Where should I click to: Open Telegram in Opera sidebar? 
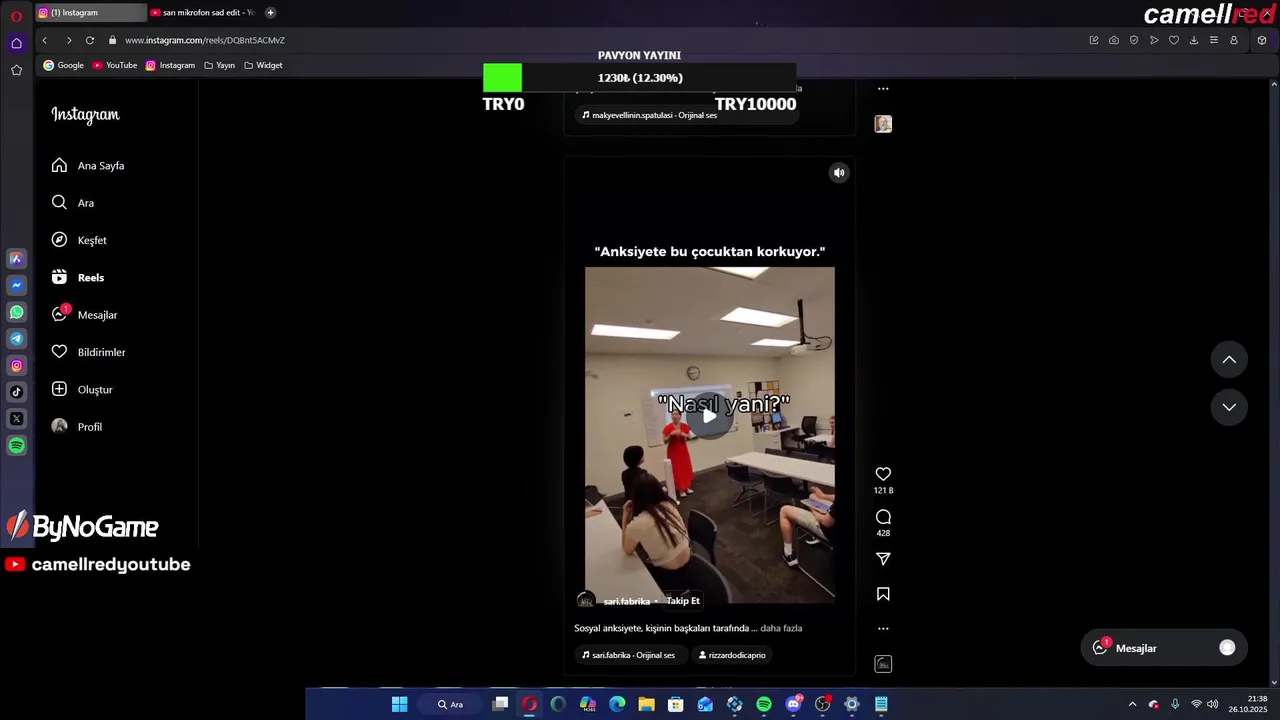point(16,339)
